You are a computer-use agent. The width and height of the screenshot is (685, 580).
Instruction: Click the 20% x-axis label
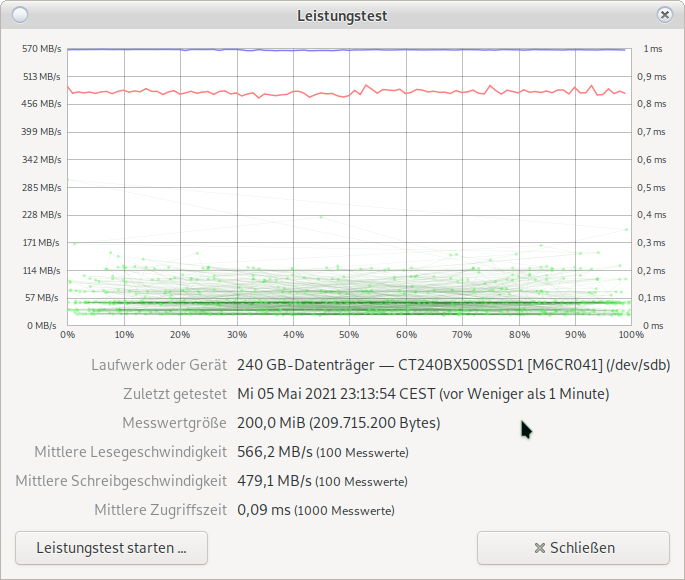pyautogui.click(x=180, y=335)
